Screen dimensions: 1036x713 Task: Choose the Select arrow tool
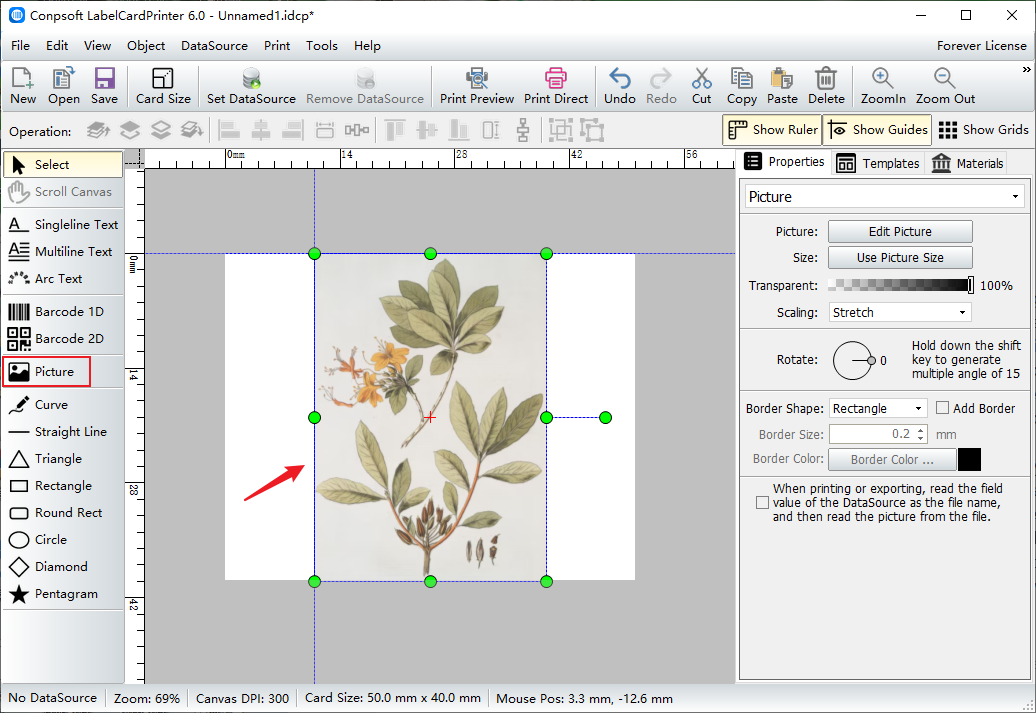point(63,165)
